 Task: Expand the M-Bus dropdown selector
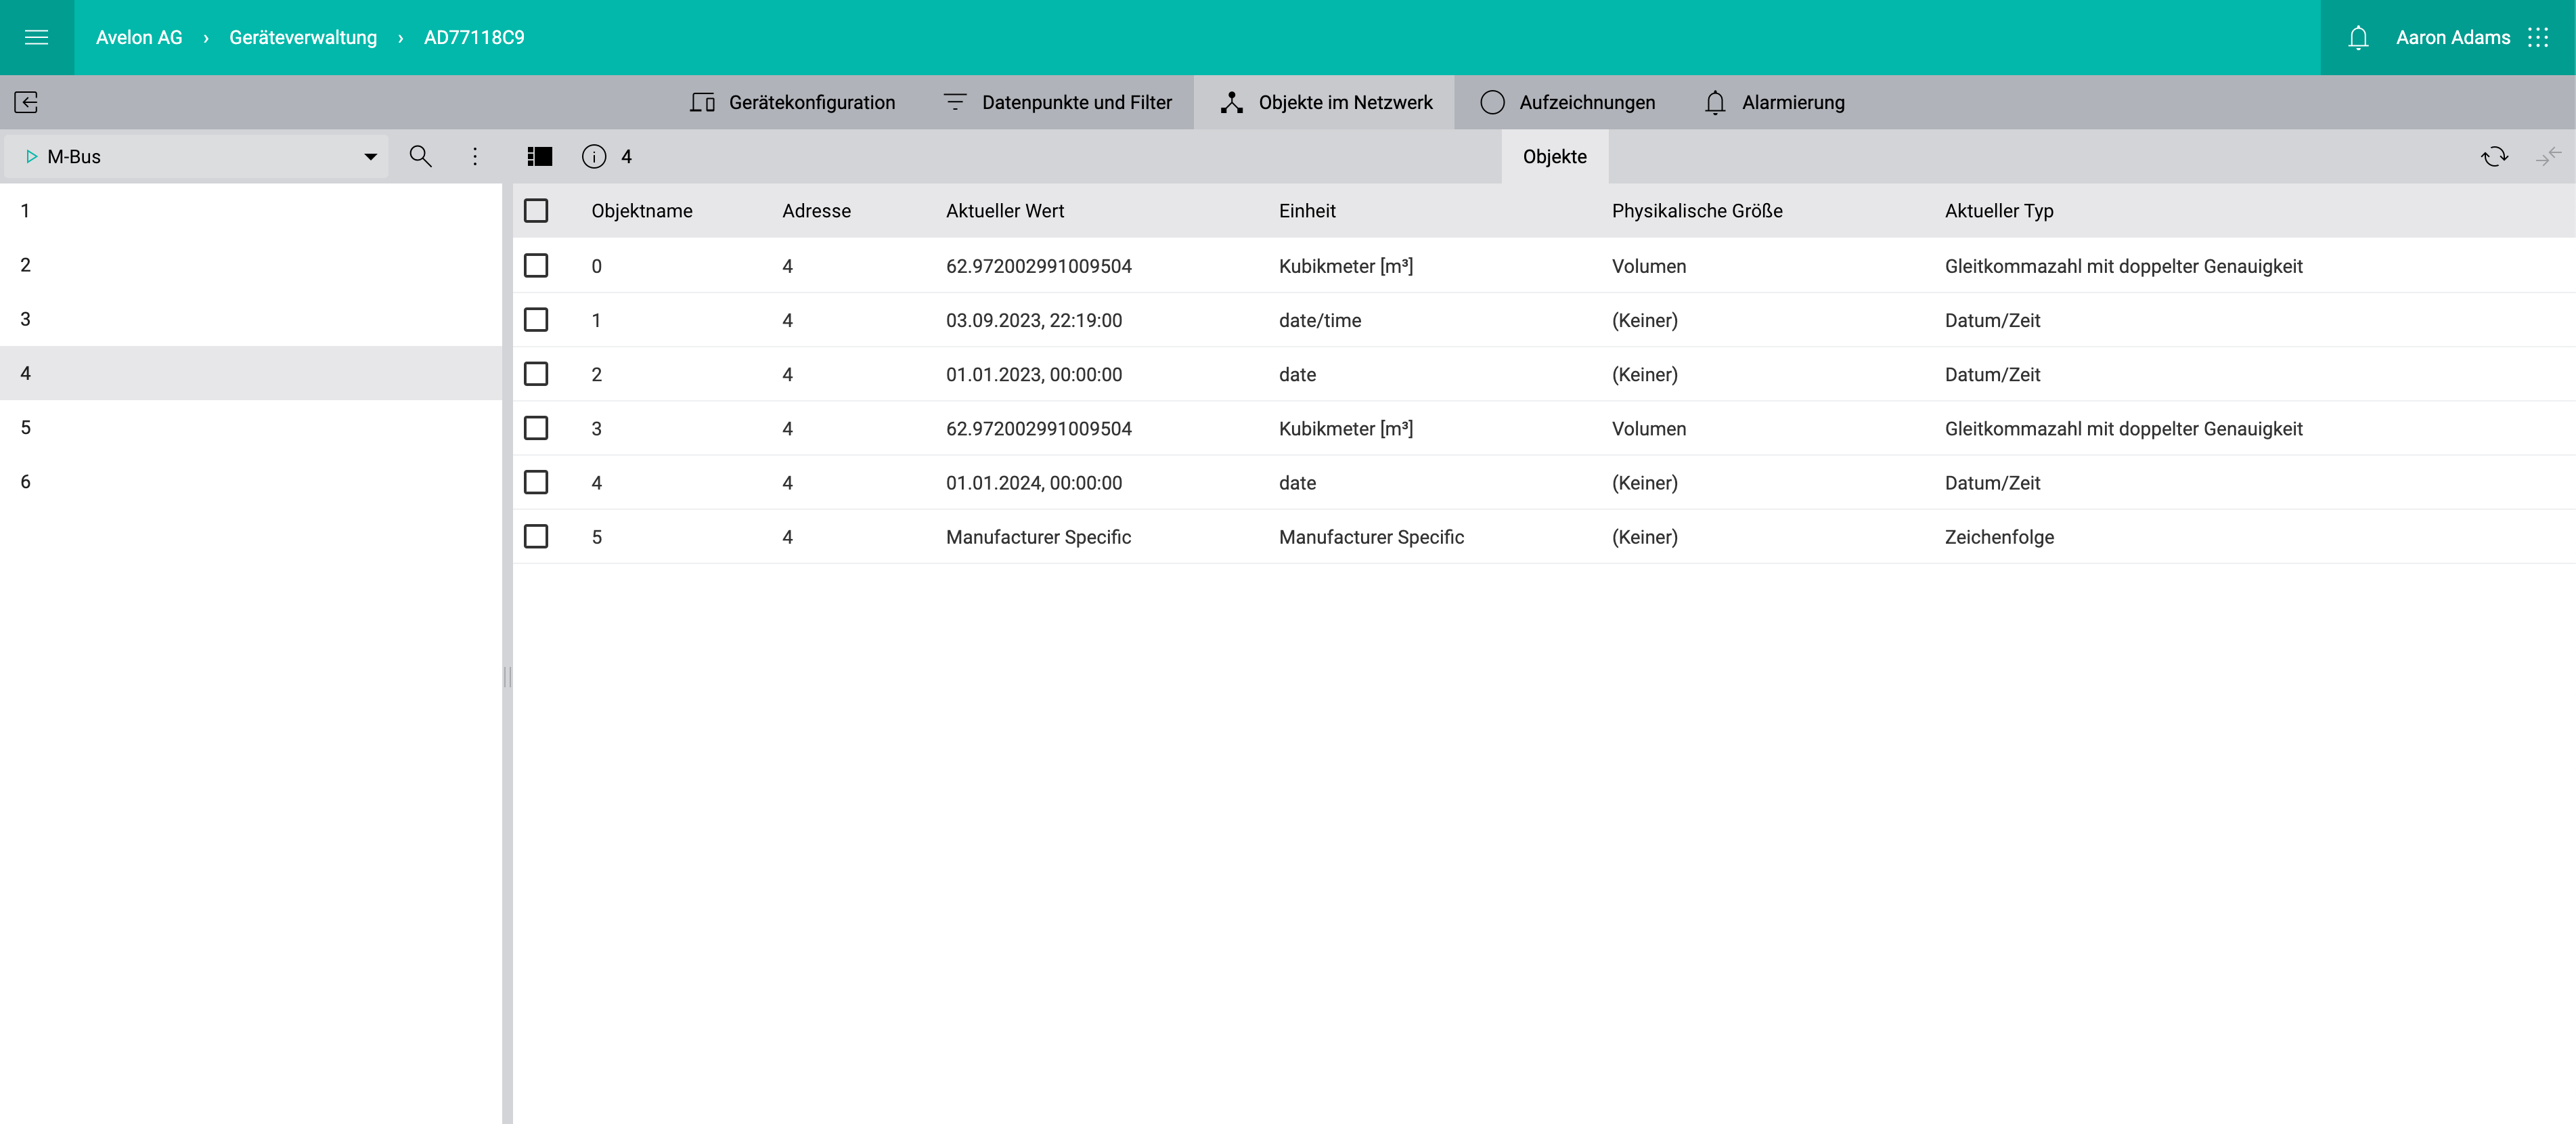tap(370, 156)
